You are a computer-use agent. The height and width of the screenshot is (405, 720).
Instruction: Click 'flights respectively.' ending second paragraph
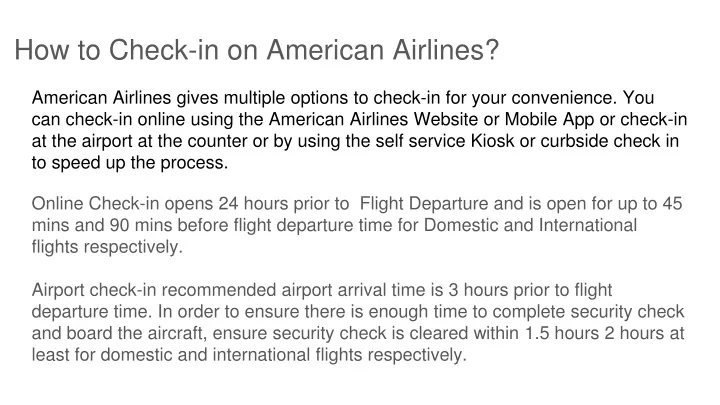click(x=107, y=247)
